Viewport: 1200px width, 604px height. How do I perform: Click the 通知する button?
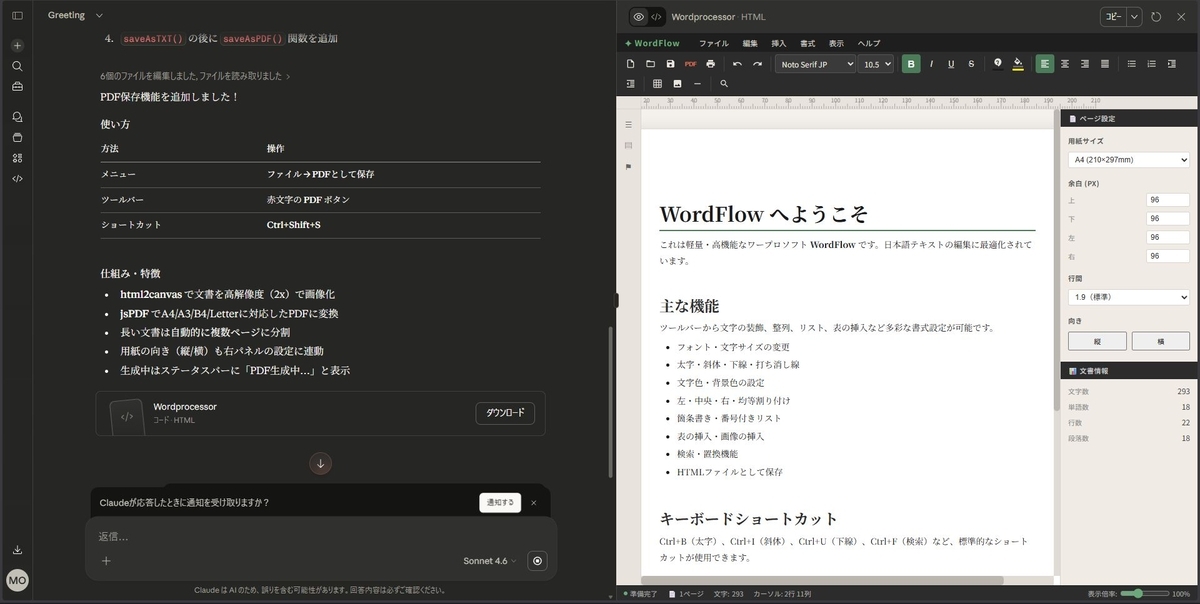pyautogui.click(x=500, y=502)
